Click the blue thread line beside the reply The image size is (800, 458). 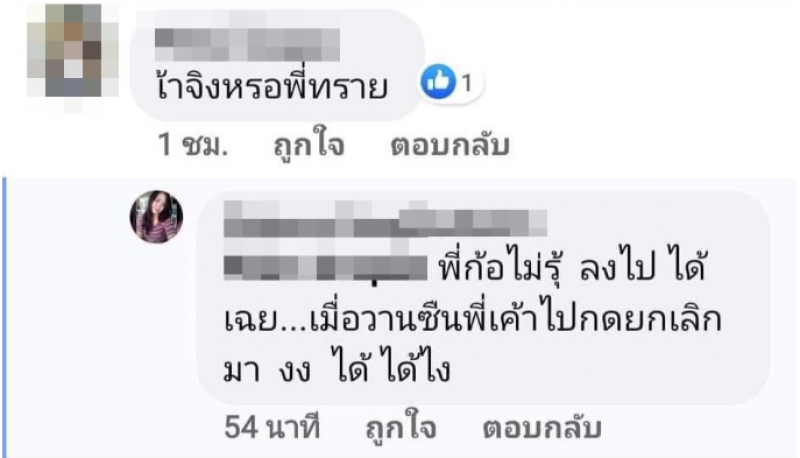pyautogui.click(x=5, y=316)
